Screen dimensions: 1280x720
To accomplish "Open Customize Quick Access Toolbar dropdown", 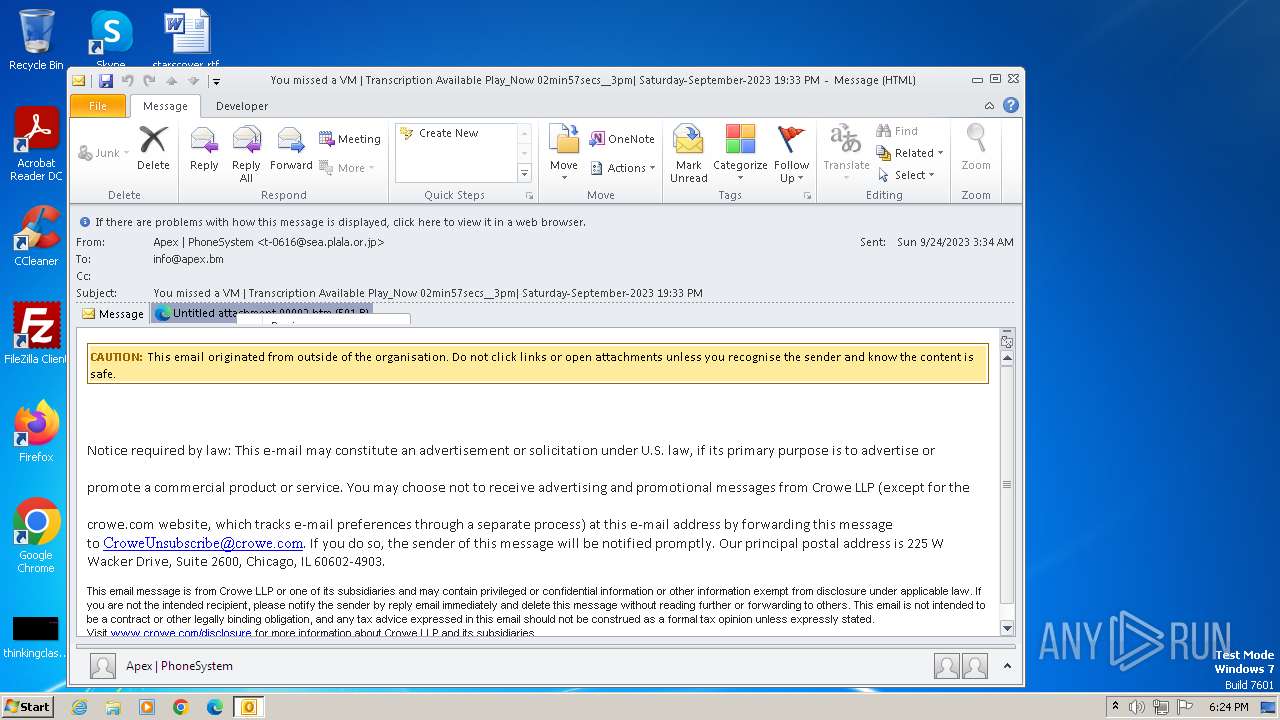I will [216, 81].
